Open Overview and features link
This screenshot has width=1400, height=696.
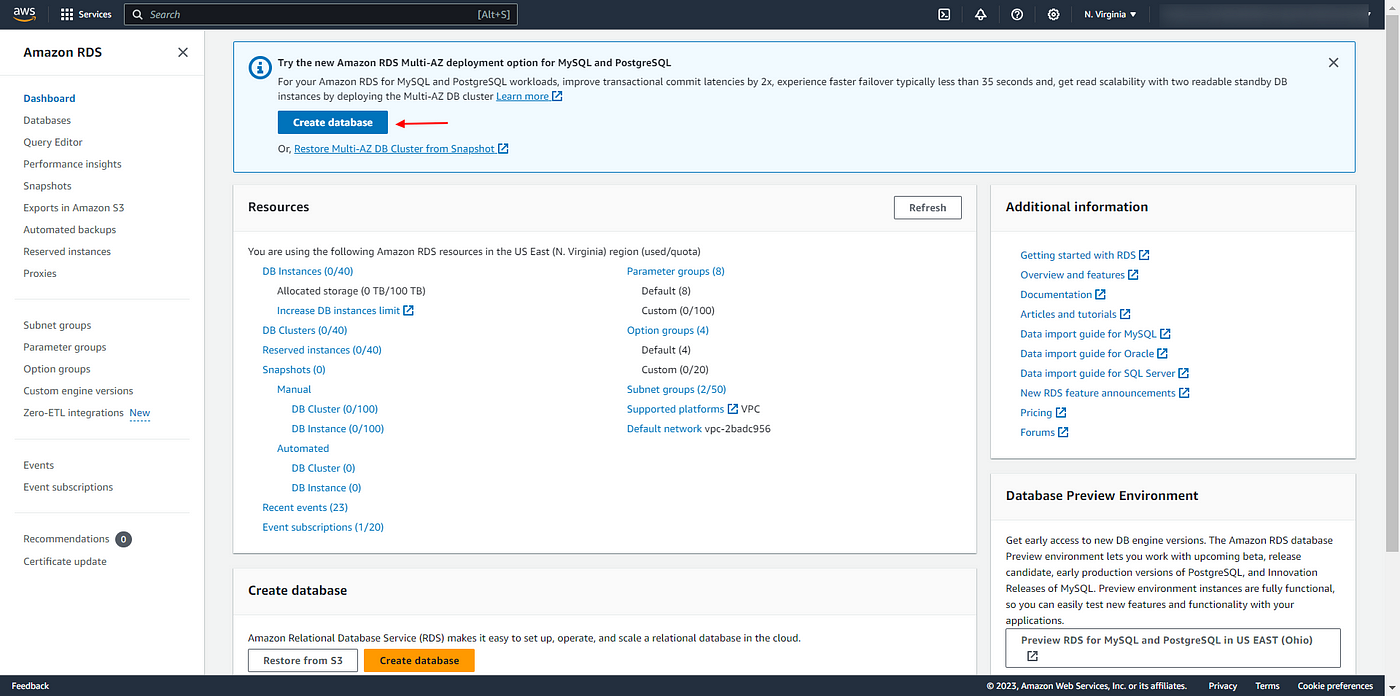coord(1079,275)
